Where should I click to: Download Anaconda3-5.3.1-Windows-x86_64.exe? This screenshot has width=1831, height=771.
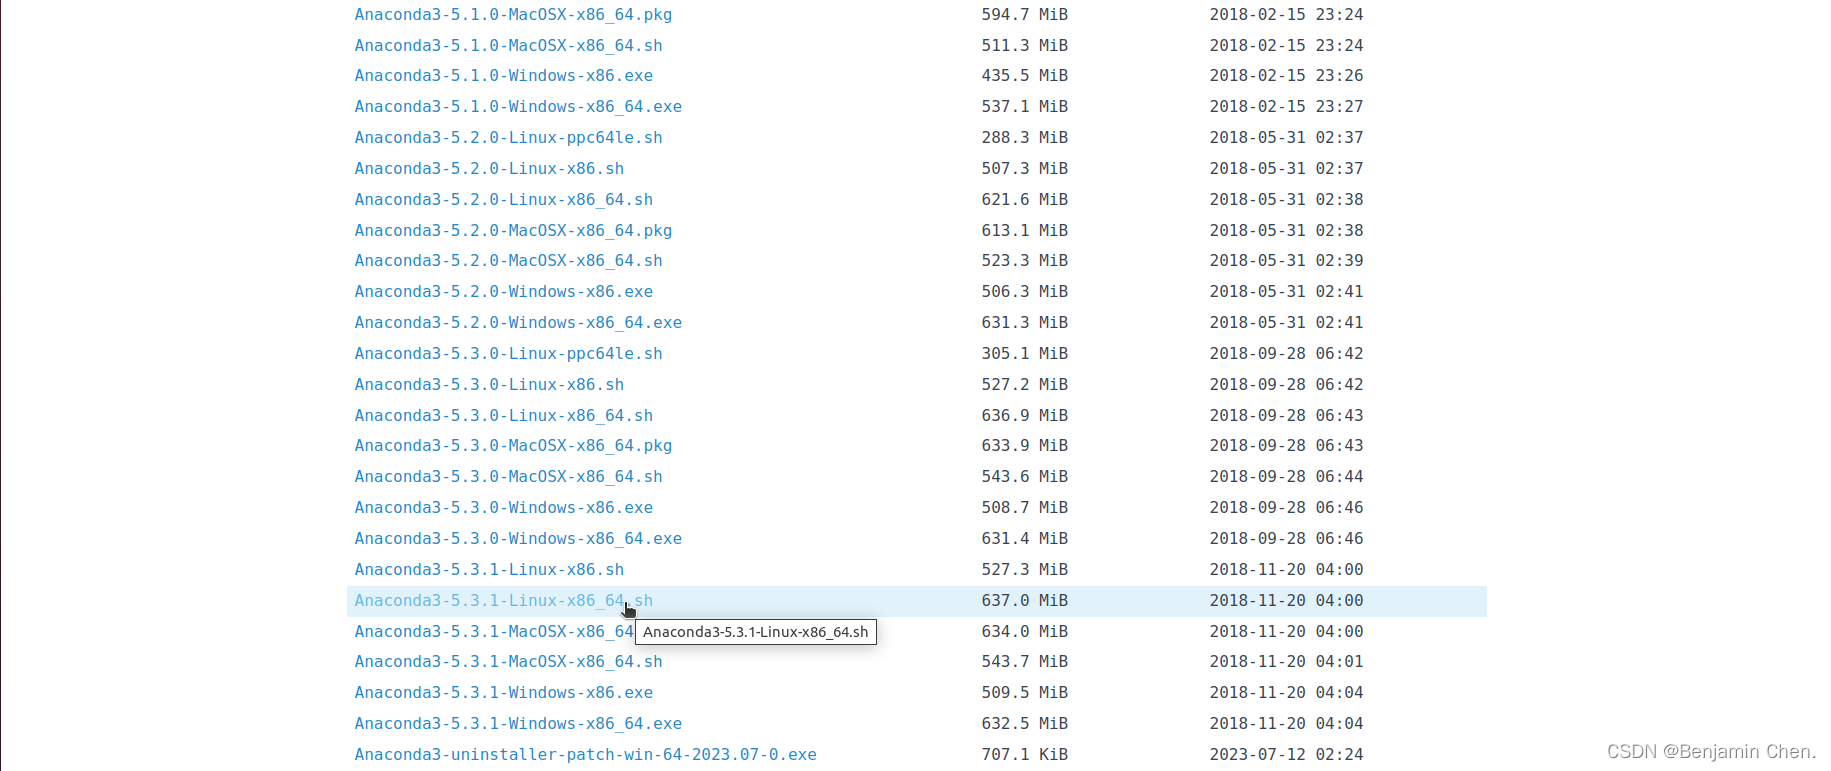click(518, 724)
